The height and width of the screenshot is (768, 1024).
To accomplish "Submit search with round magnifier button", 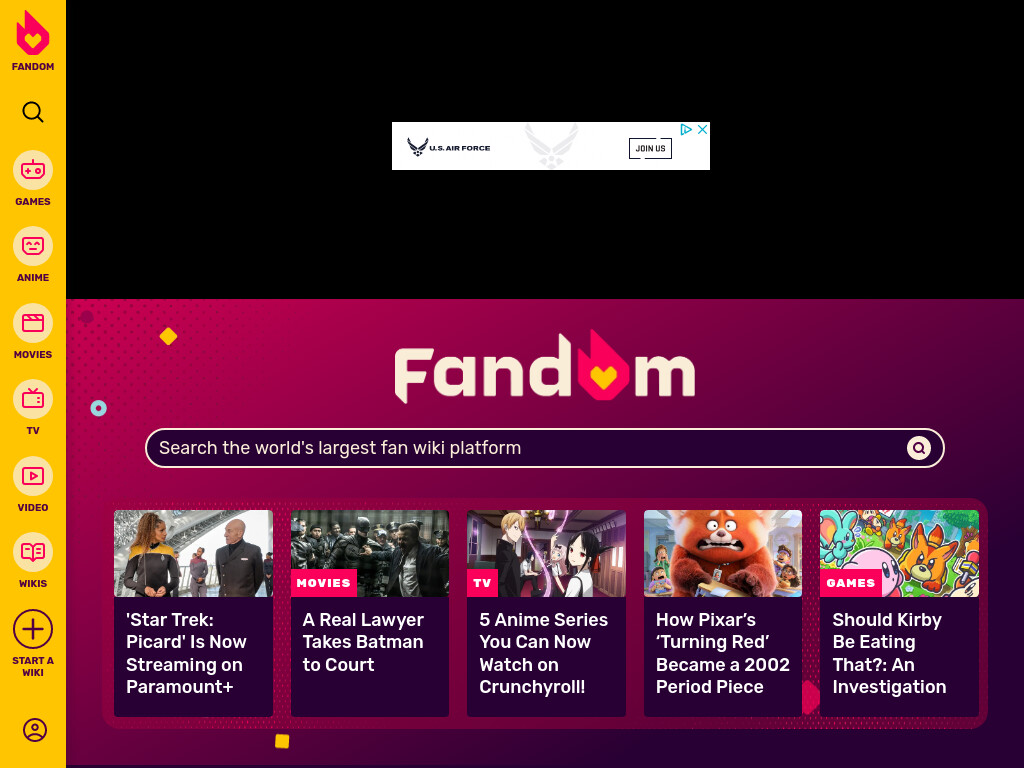I will tap(919, 448).
